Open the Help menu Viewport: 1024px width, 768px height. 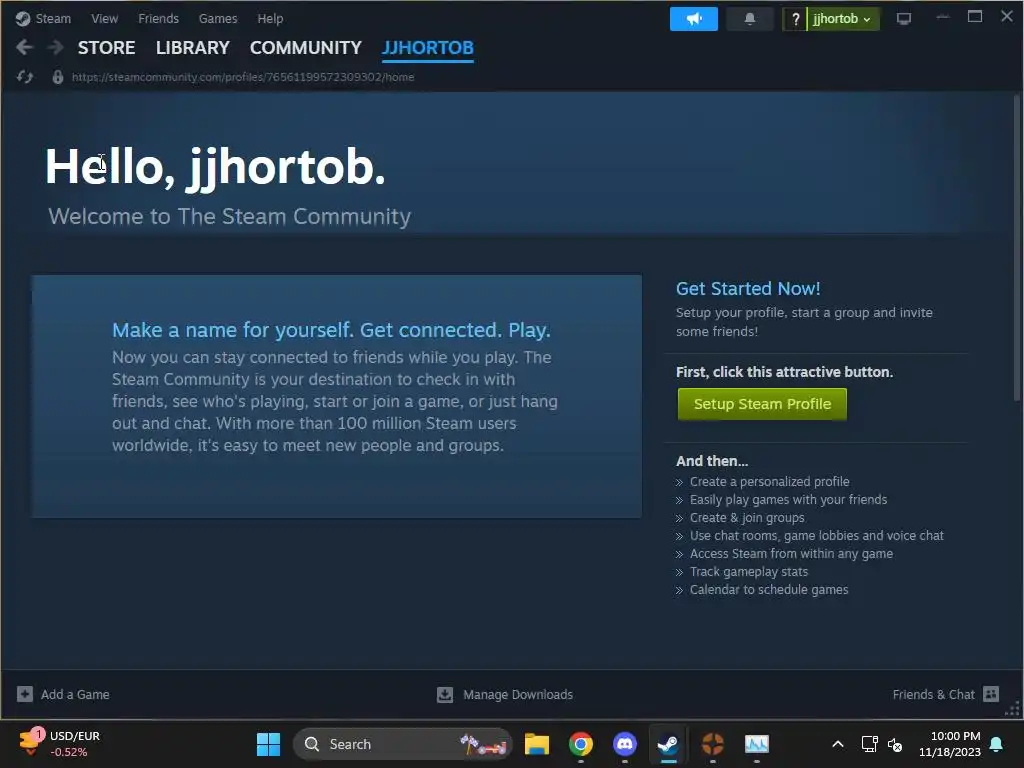[x=270, y=18]
